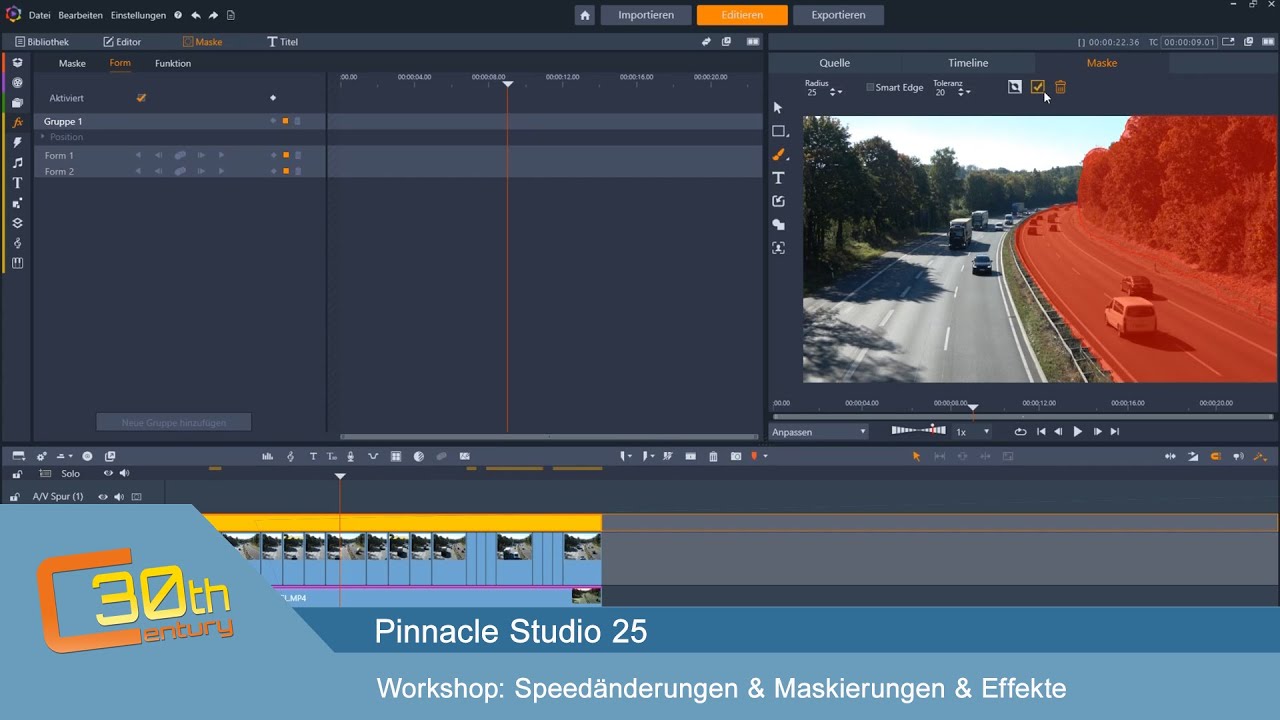The height and width of the screenshot is (720, 1280).
Task: Click Neue Gruppe hinzufügen button
Action: [x=174, y=423]
